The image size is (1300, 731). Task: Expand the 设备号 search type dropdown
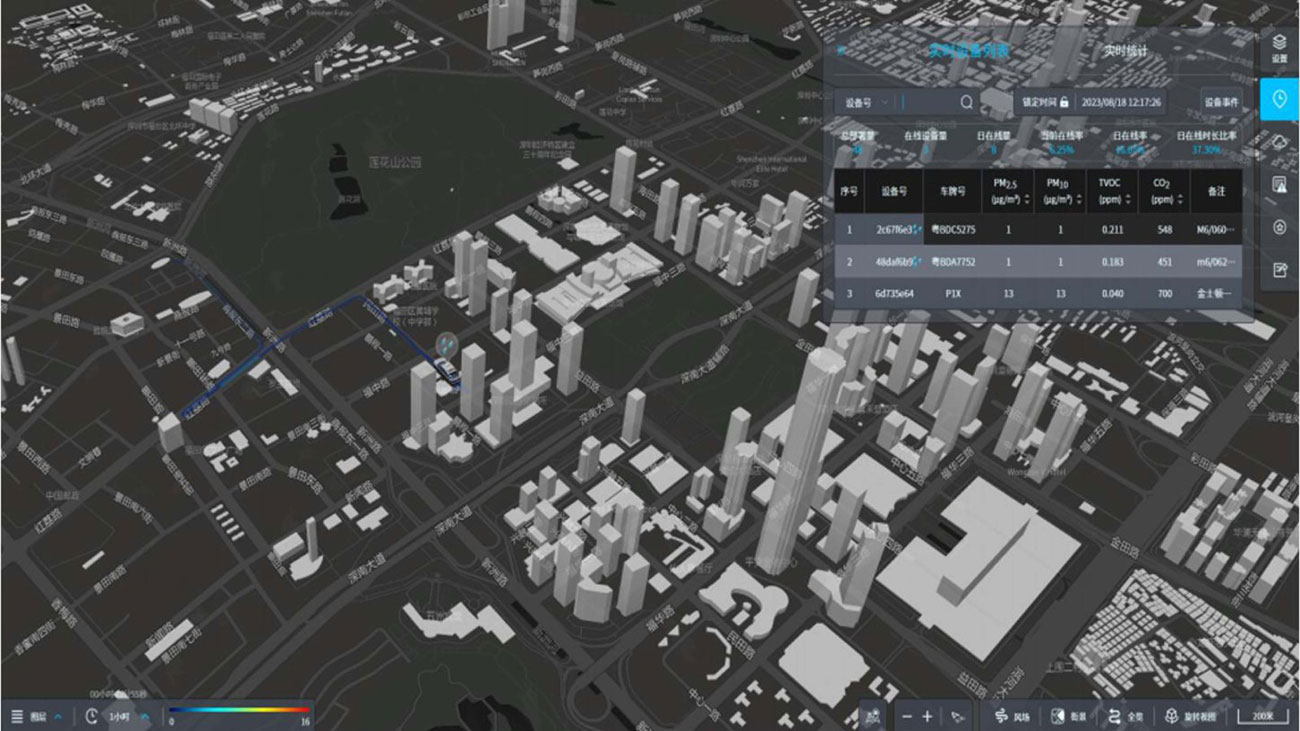click(866, 102)
